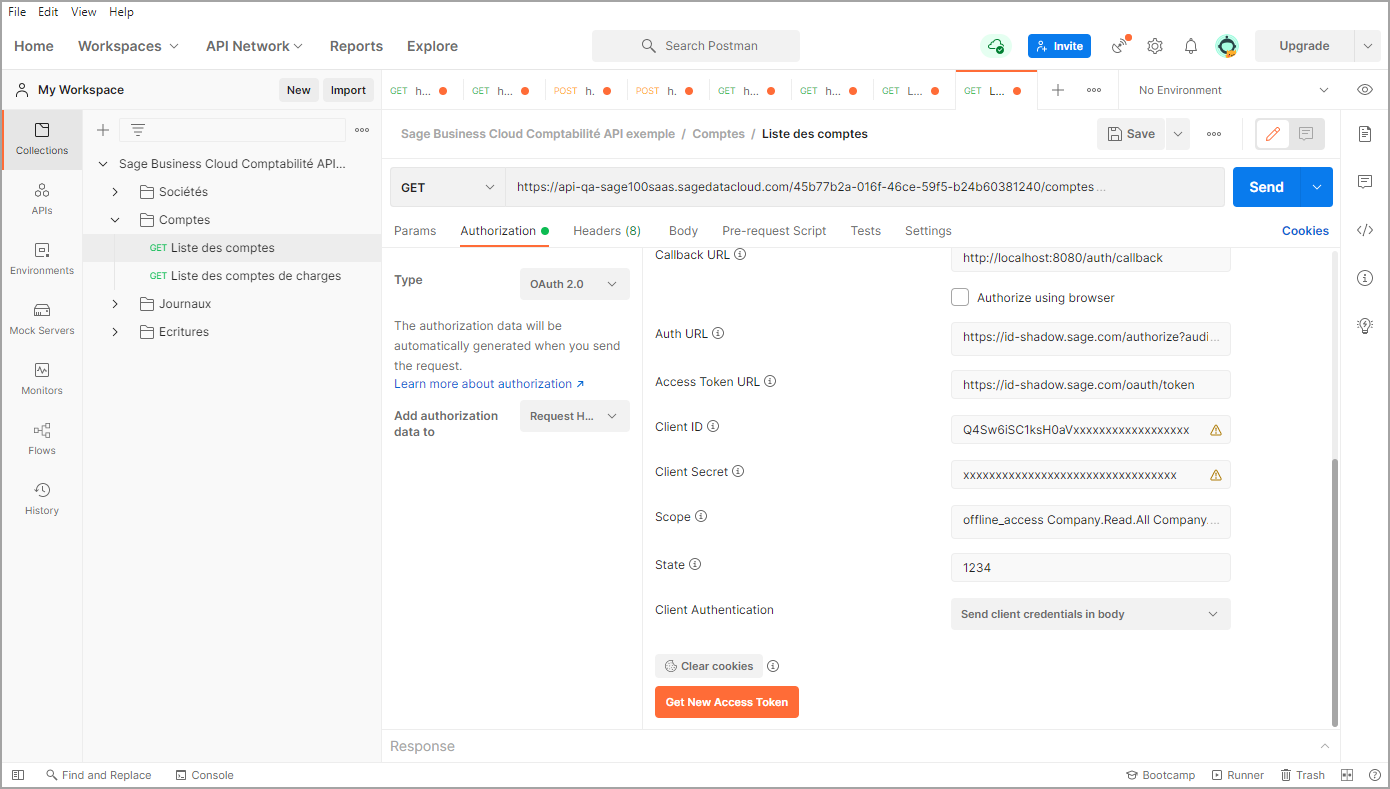The height and width of the screenshot is (789, 1390).
Task: Switch to the Tests tab
Action: point(866,231)
